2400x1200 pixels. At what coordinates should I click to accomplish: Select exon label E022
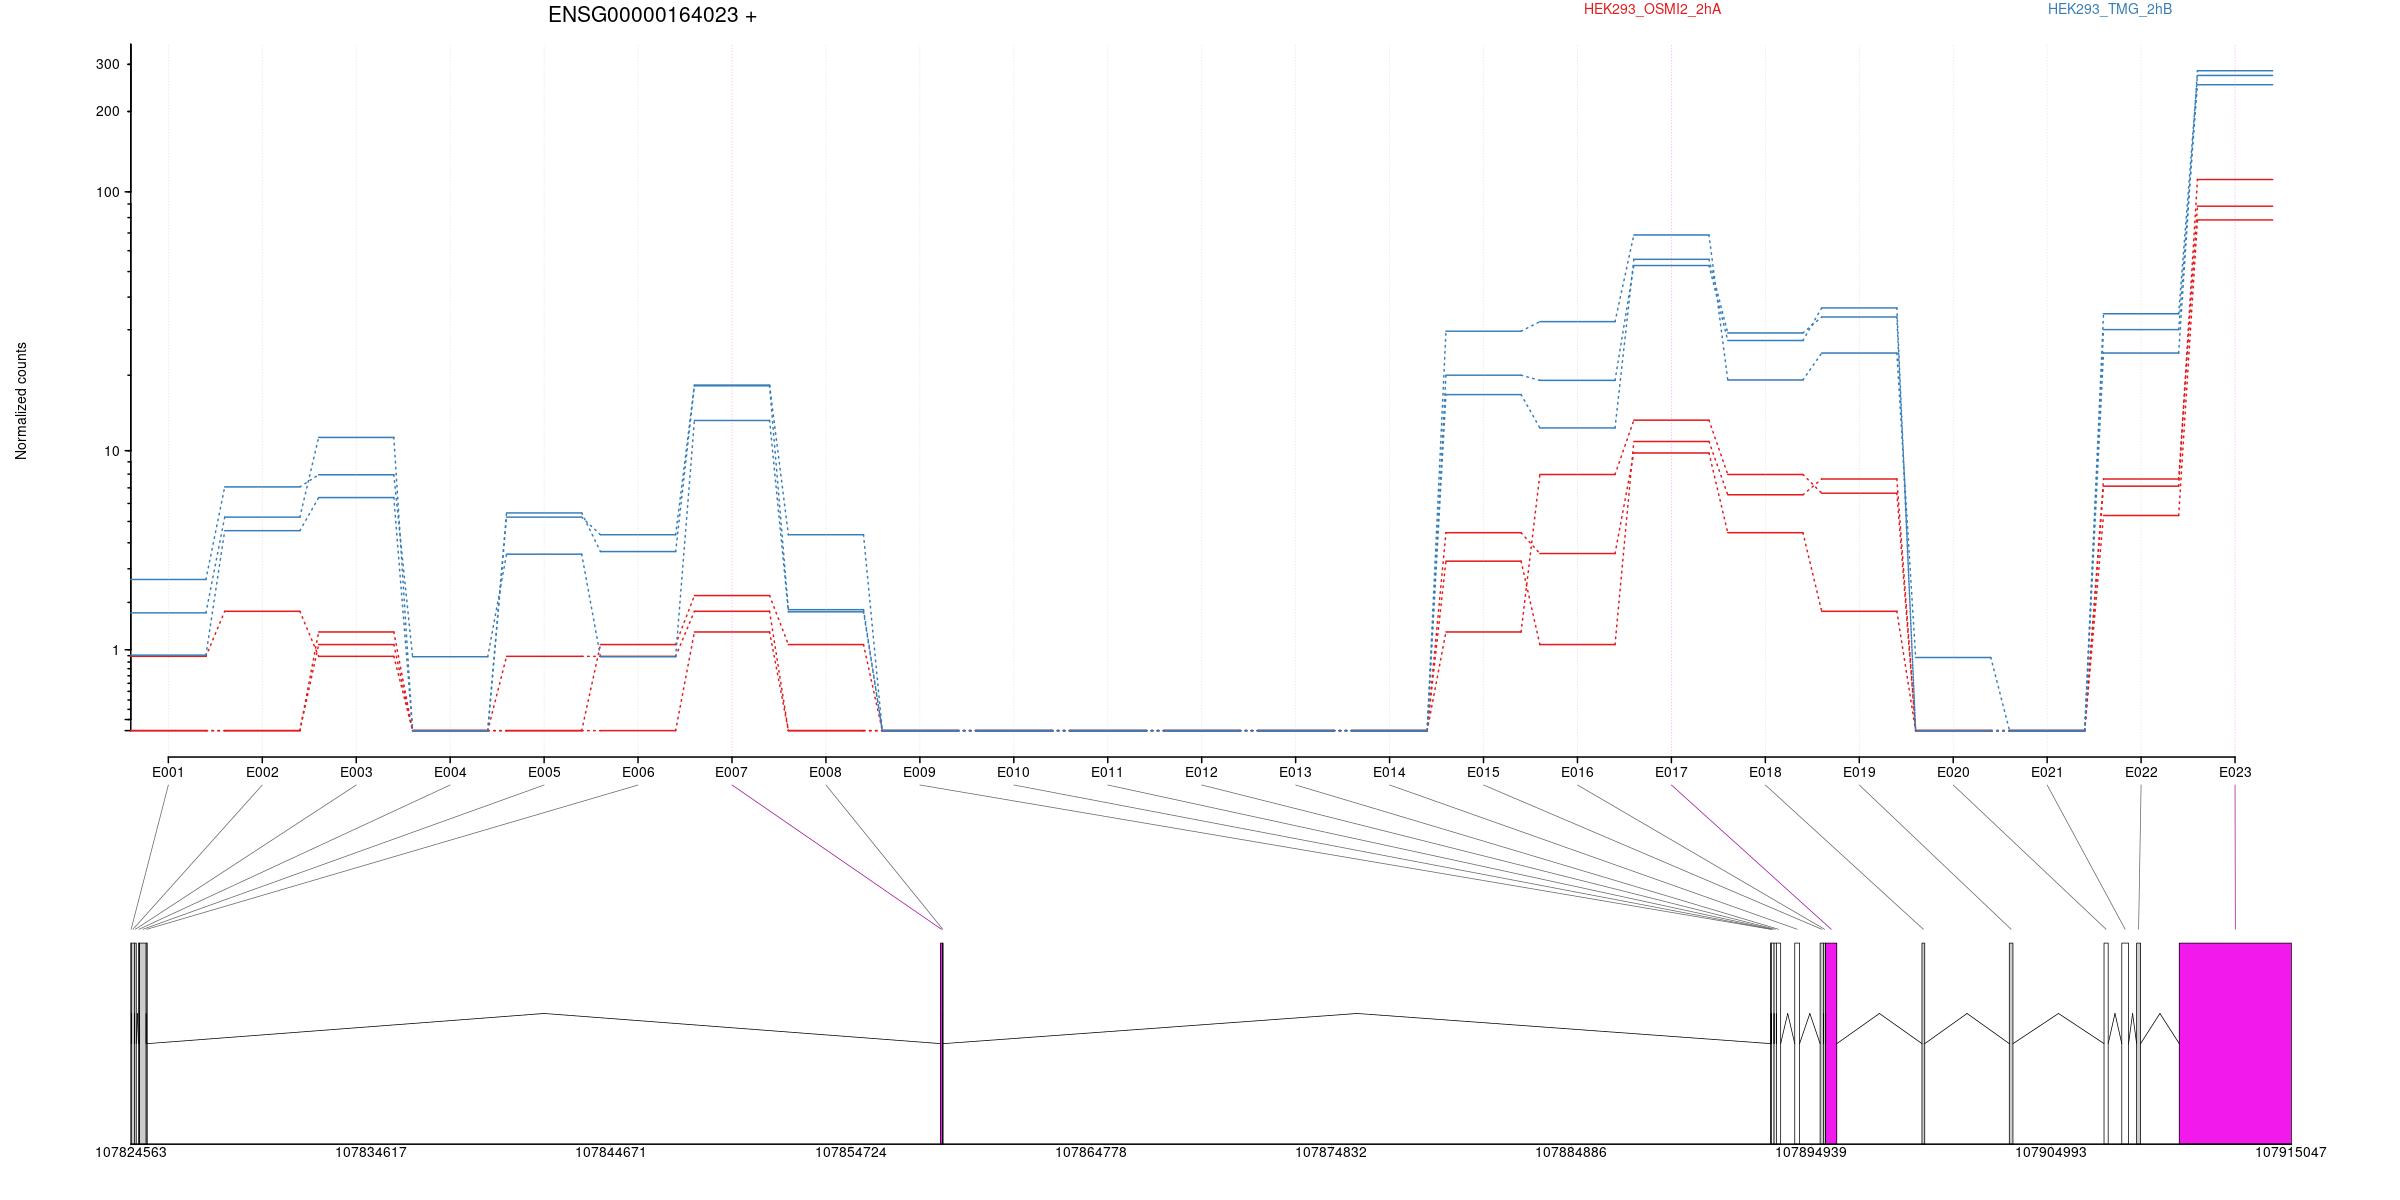2141,772
